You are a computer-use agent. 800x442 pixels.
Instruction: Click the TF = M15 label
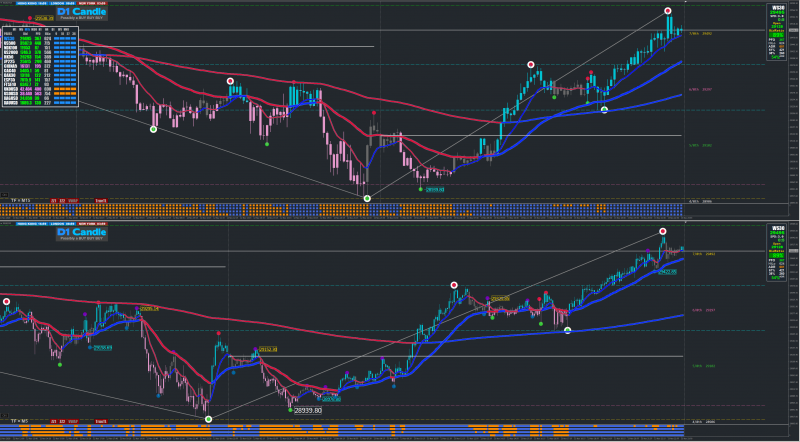pos(20,201)
